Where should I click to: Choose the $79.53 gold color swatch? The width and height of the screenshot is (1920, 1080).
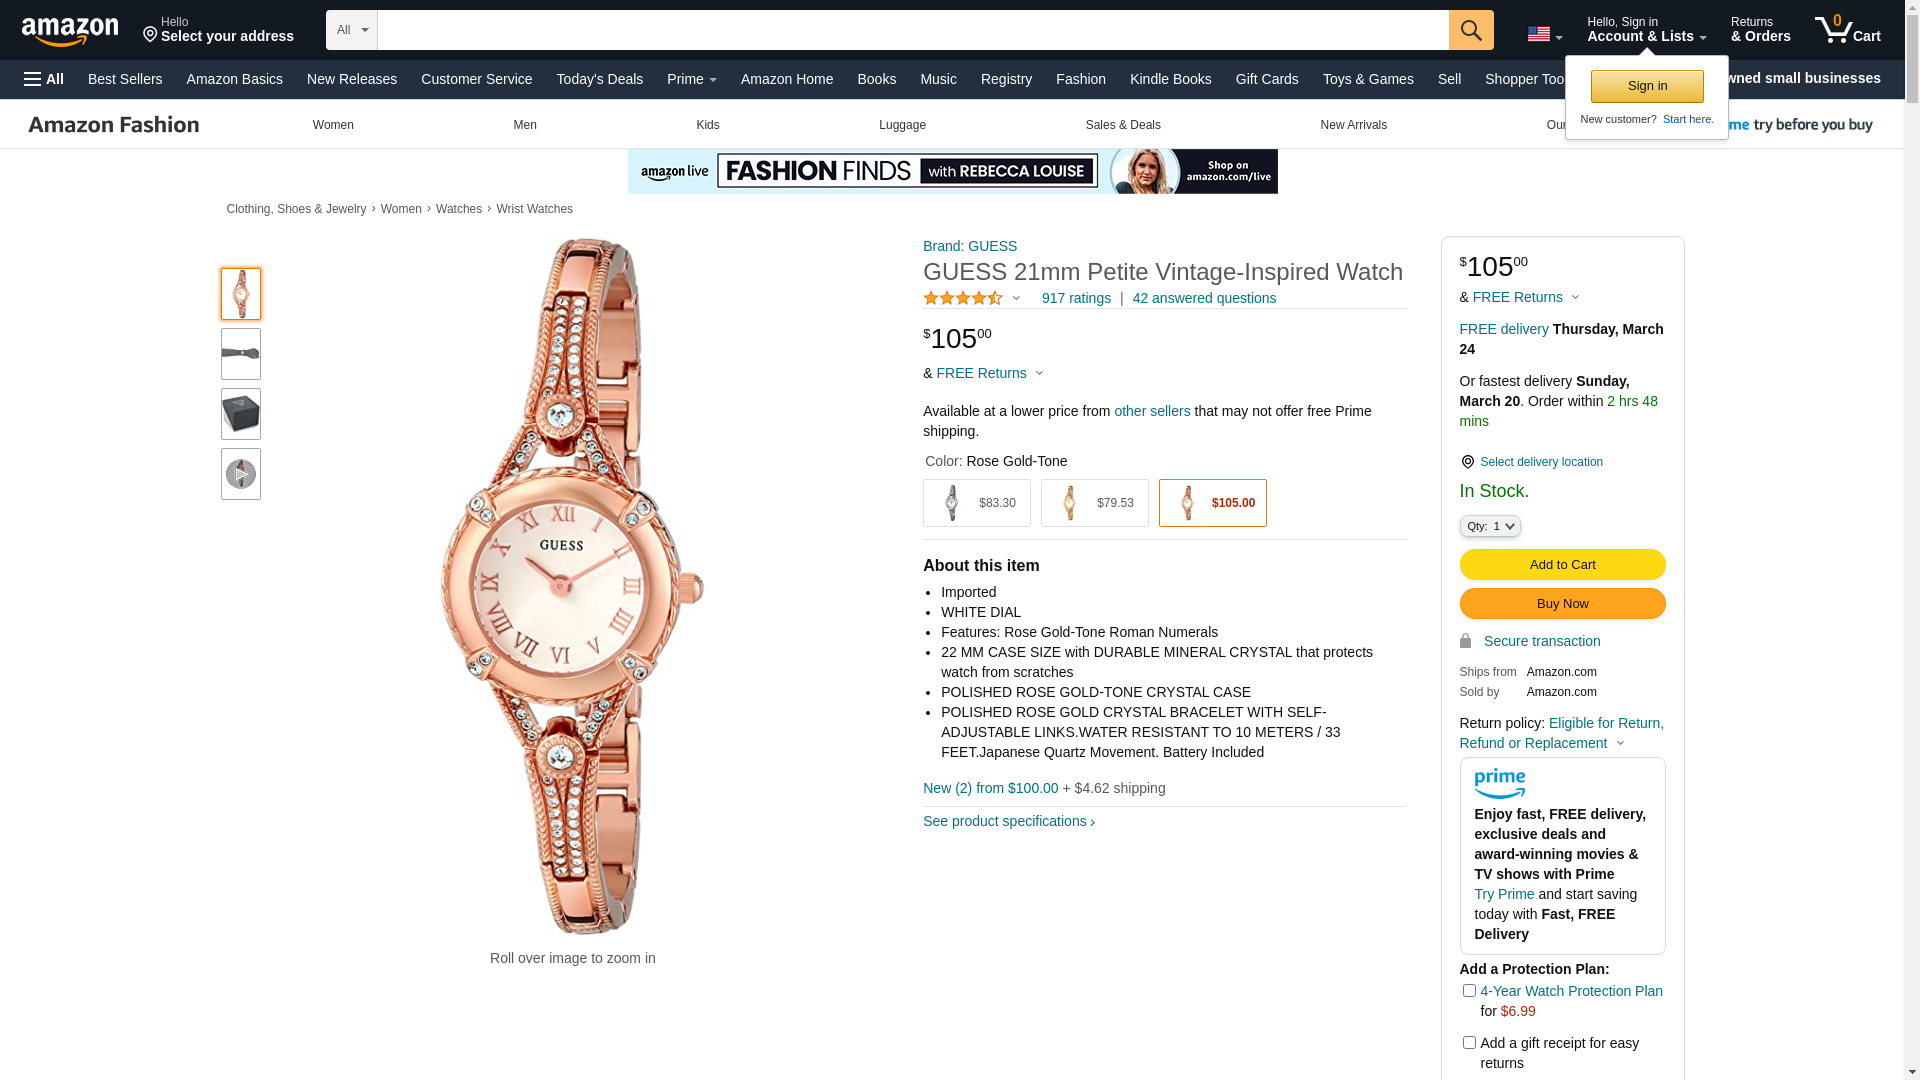click(1095, 503)
